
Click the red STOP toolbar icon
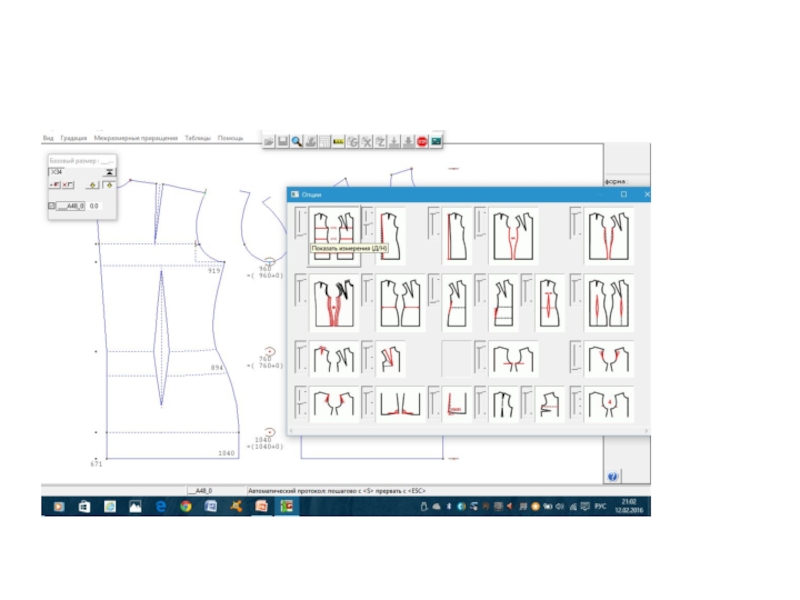point(422,142)
